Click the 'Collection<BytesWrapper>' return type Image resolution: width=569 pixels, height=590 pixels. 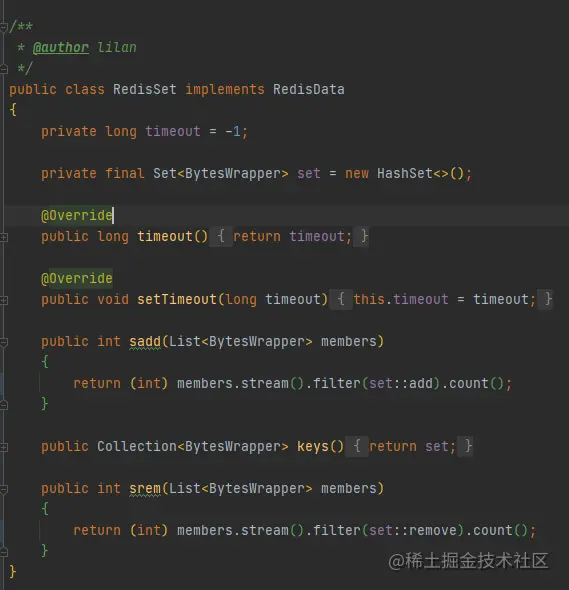click(x=193, y=446)
